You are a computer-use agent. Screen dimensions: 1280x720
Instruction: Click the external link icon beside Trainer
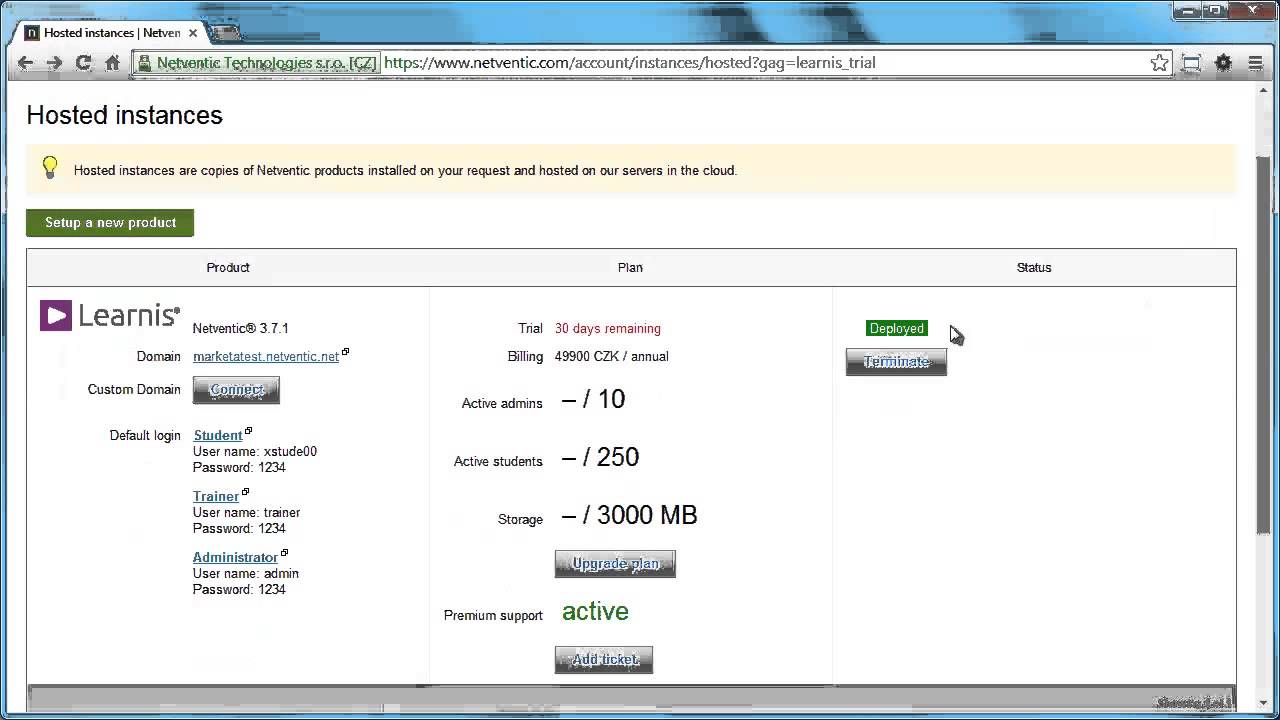[x=246, y=493]
